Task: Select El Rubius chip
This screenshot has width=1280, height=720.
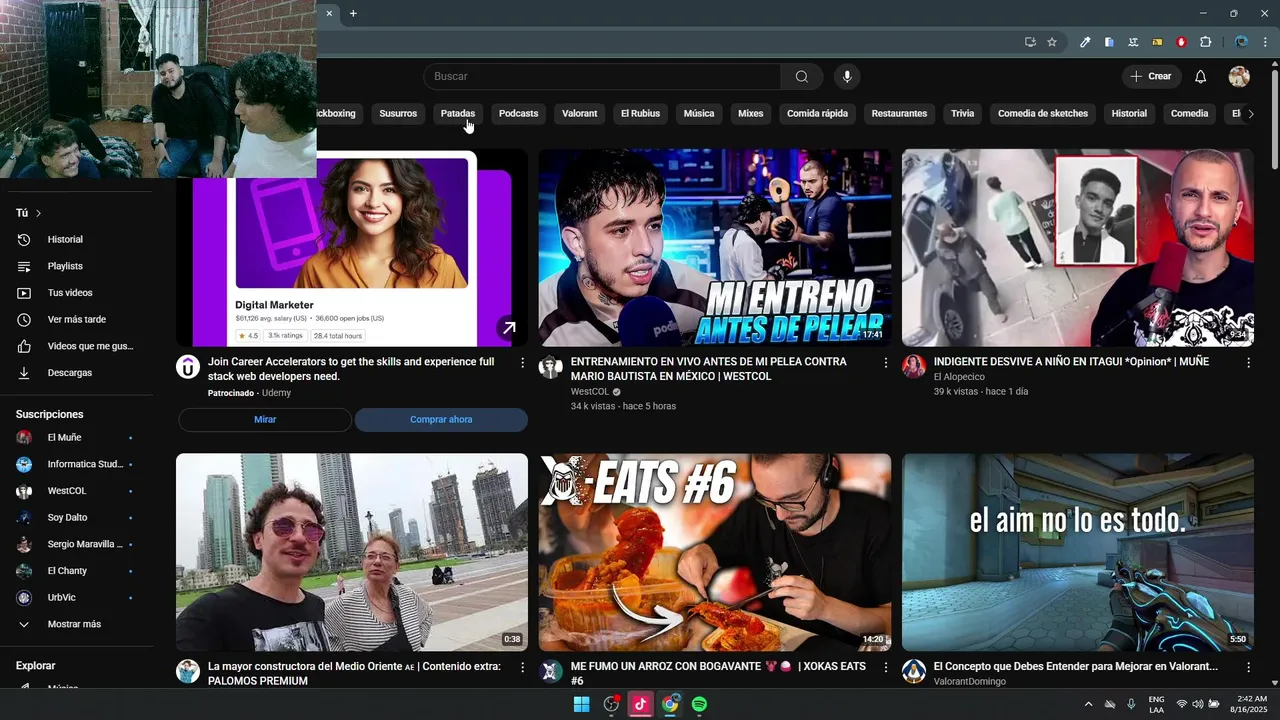Action: [640, 114]
